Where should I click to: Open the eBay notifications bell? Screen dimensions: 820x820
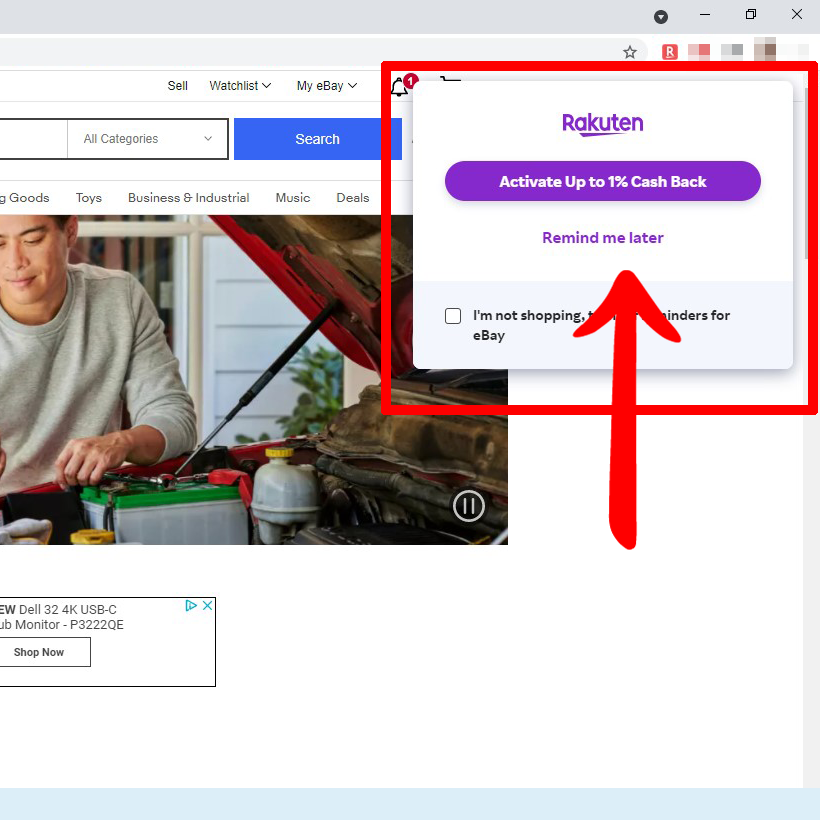[x=400, y=87]
